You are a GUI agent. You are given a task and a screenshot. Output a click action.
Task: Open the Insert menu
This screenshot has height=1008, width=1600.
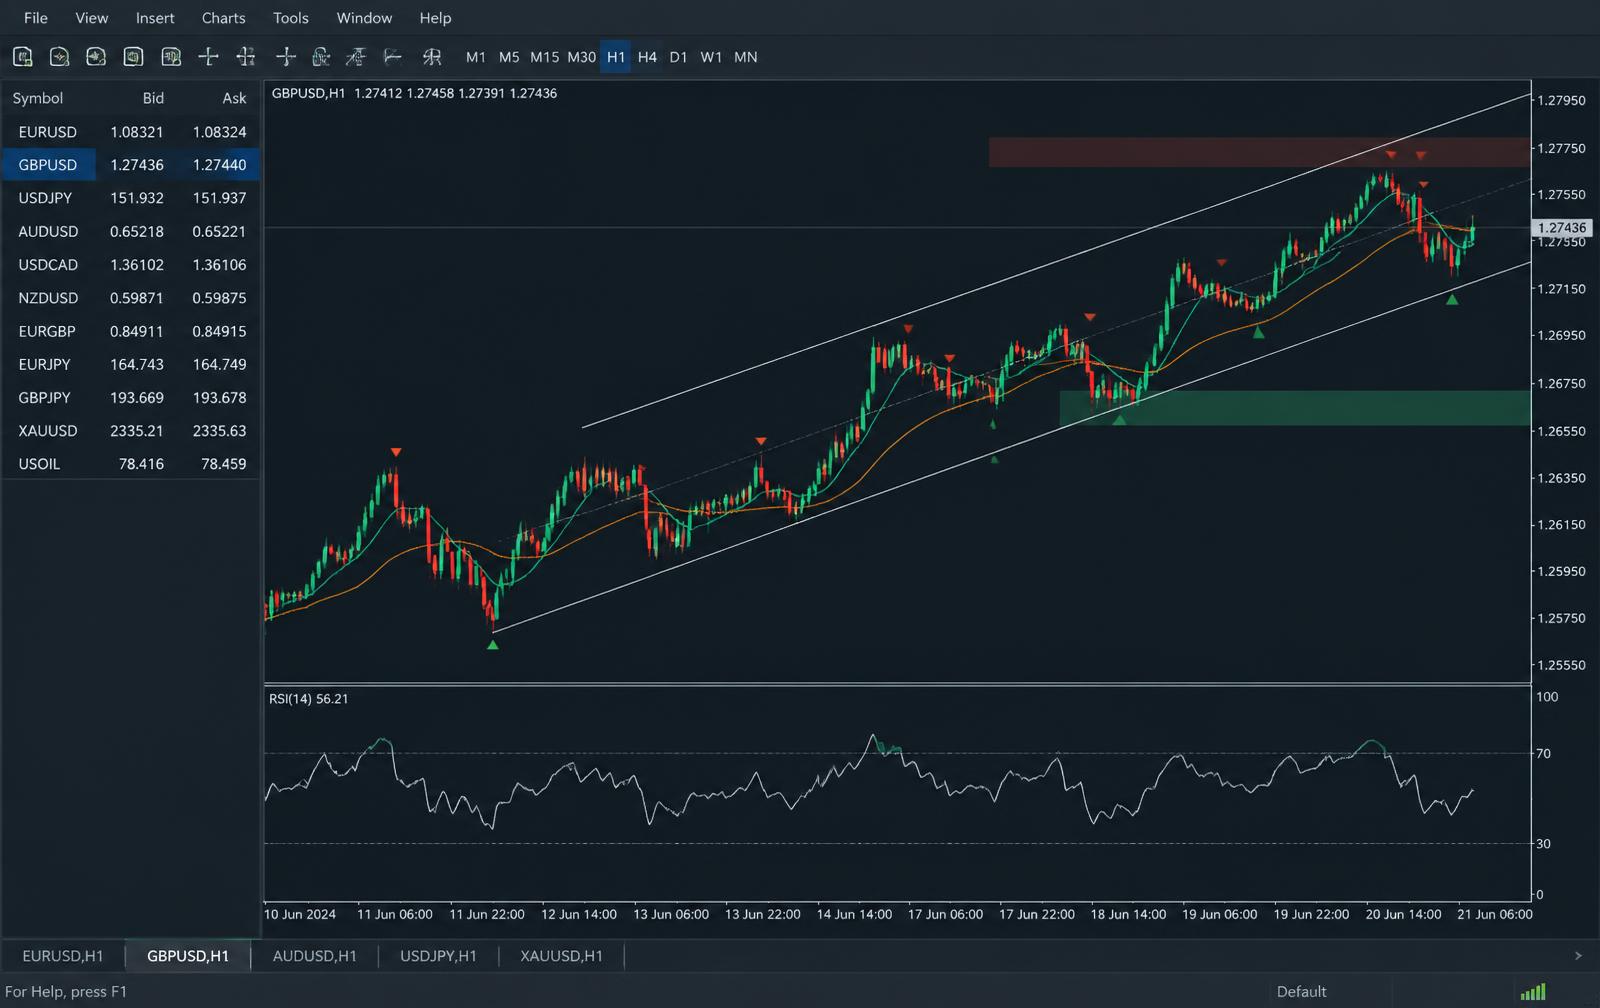[x=155, y=18]
